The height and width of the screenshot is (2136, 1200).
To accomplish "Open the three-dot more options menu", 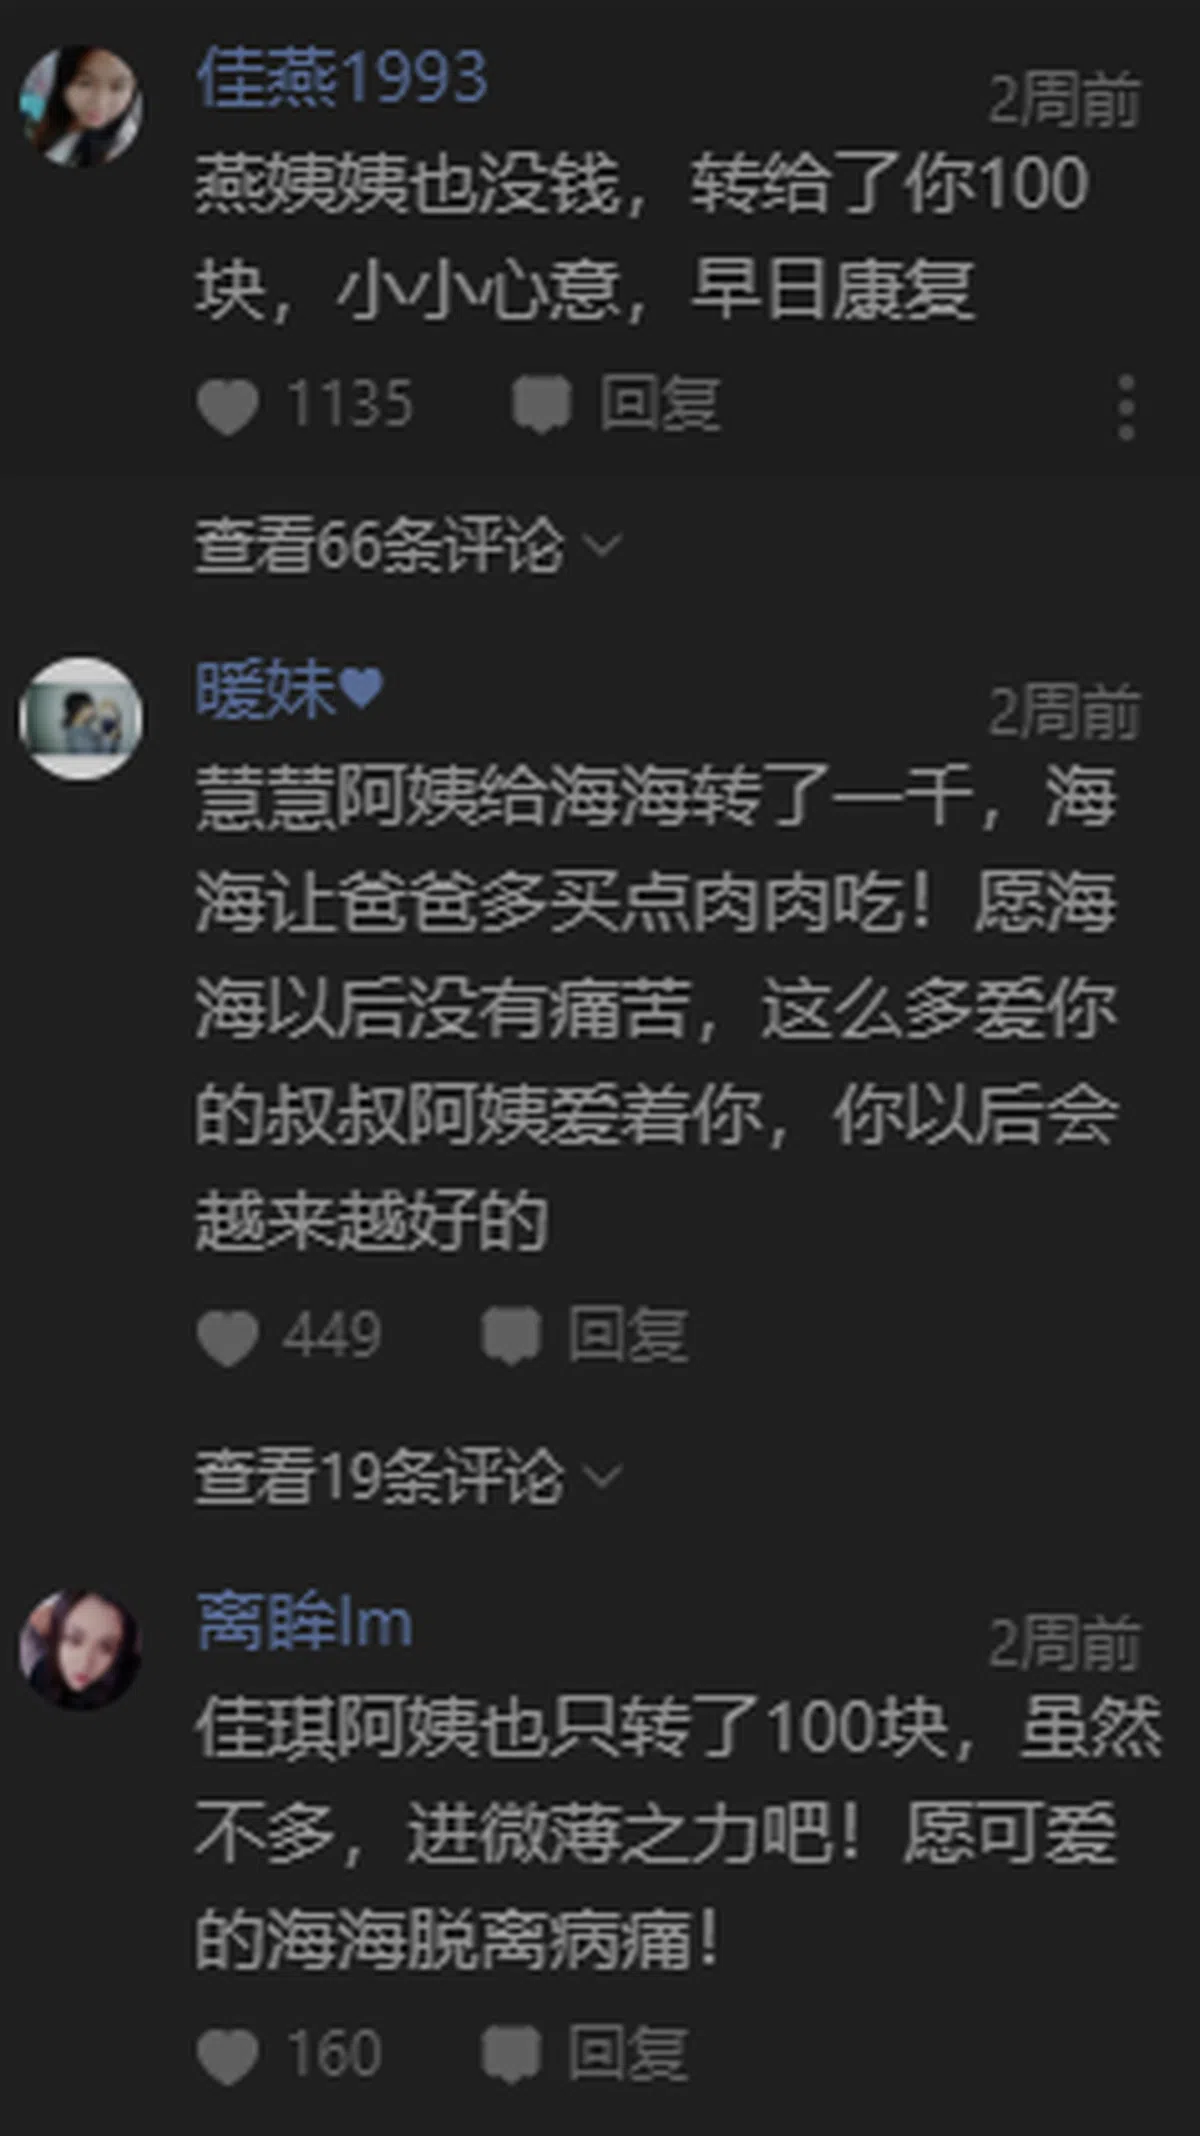I will (1126, 407).
